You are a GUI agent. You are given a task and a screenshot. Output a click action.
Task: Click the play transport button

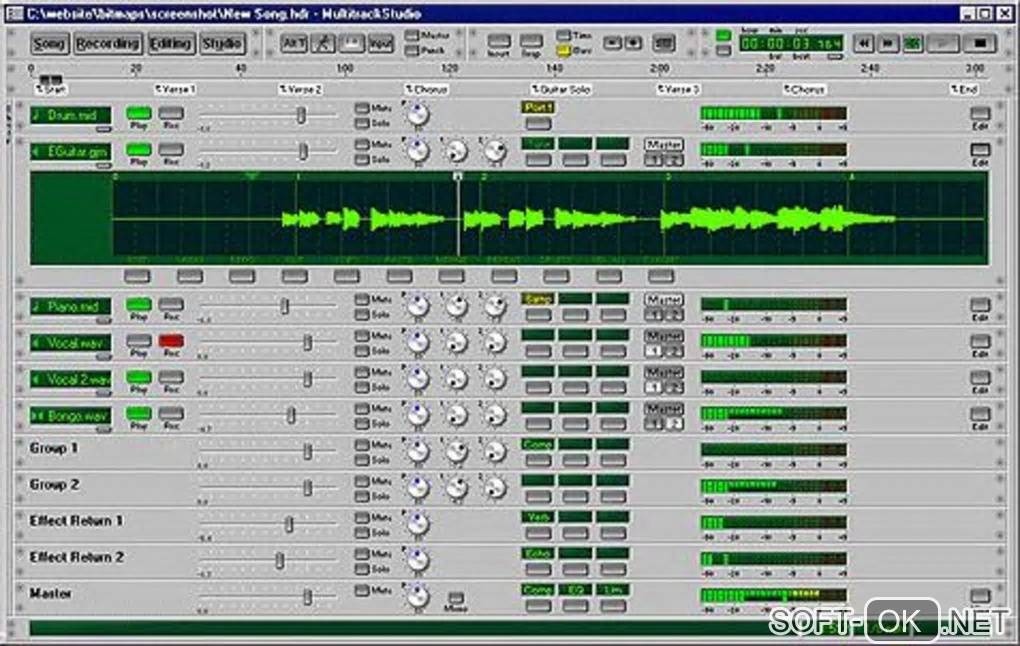[943, 44]
